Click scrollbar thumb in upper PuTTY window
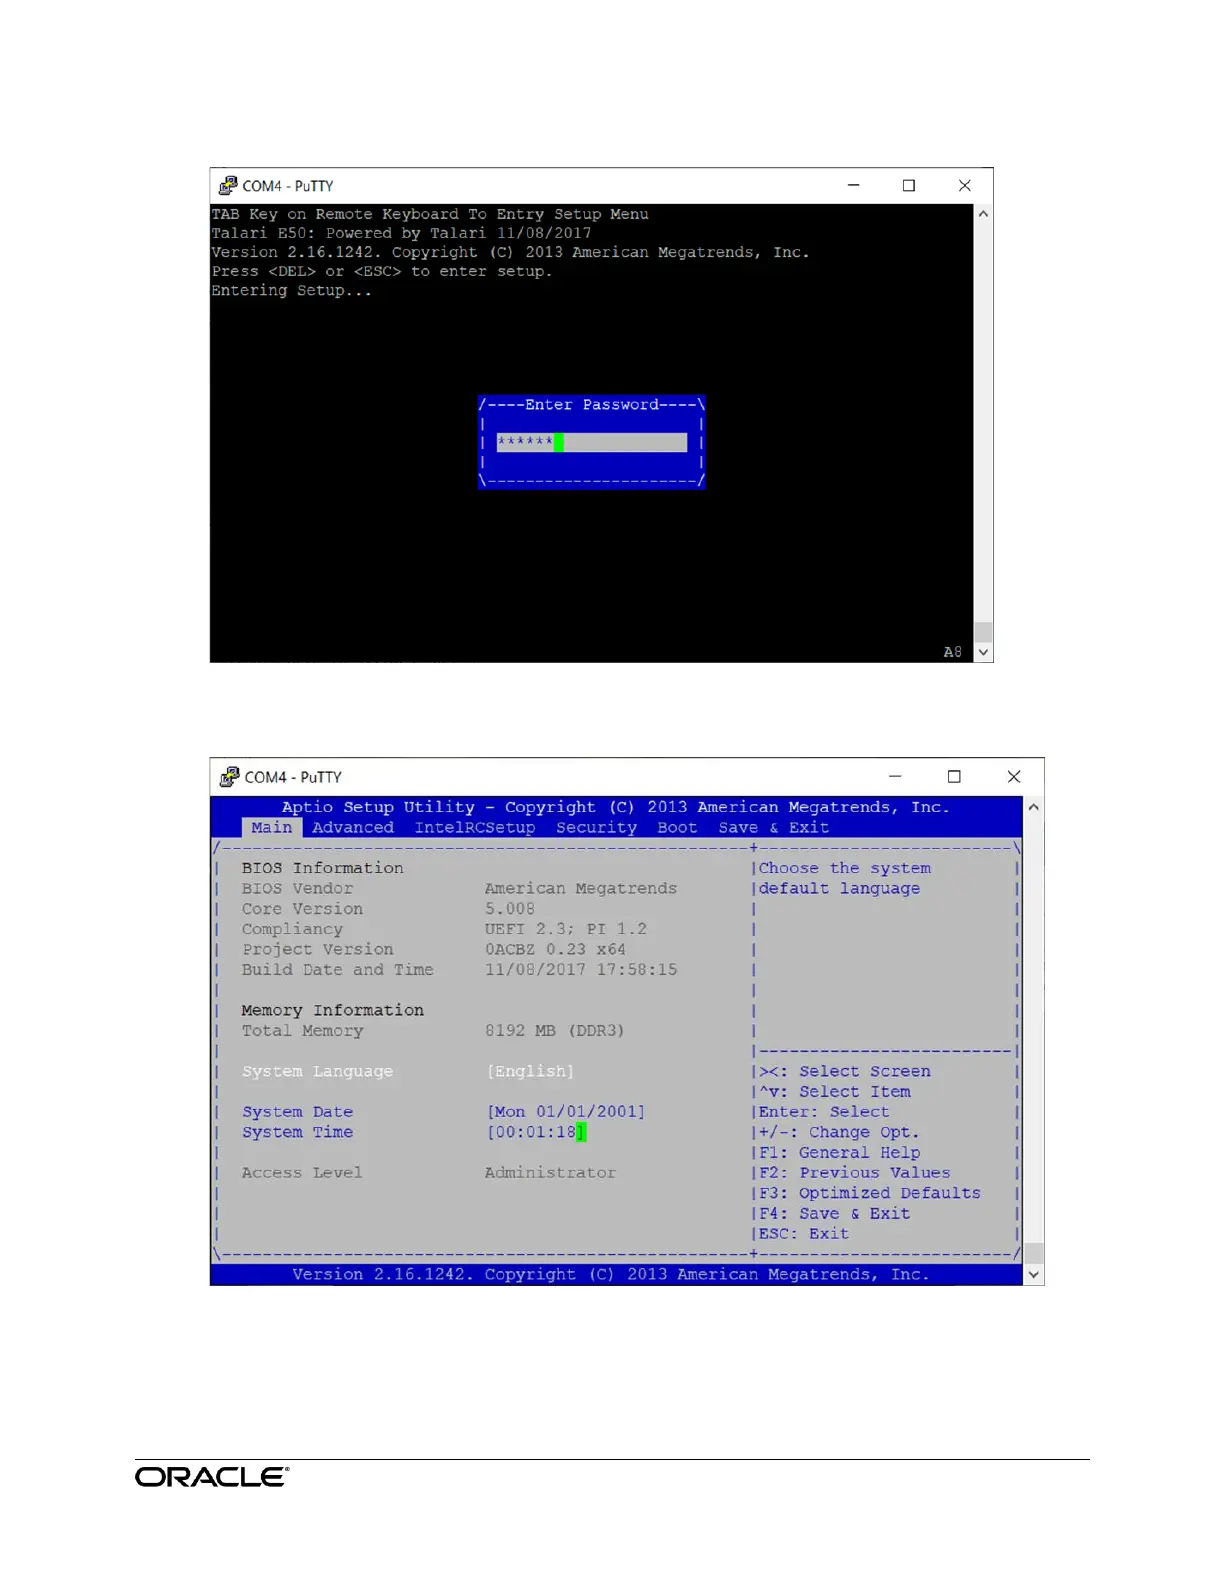 [x=983, y=632]
